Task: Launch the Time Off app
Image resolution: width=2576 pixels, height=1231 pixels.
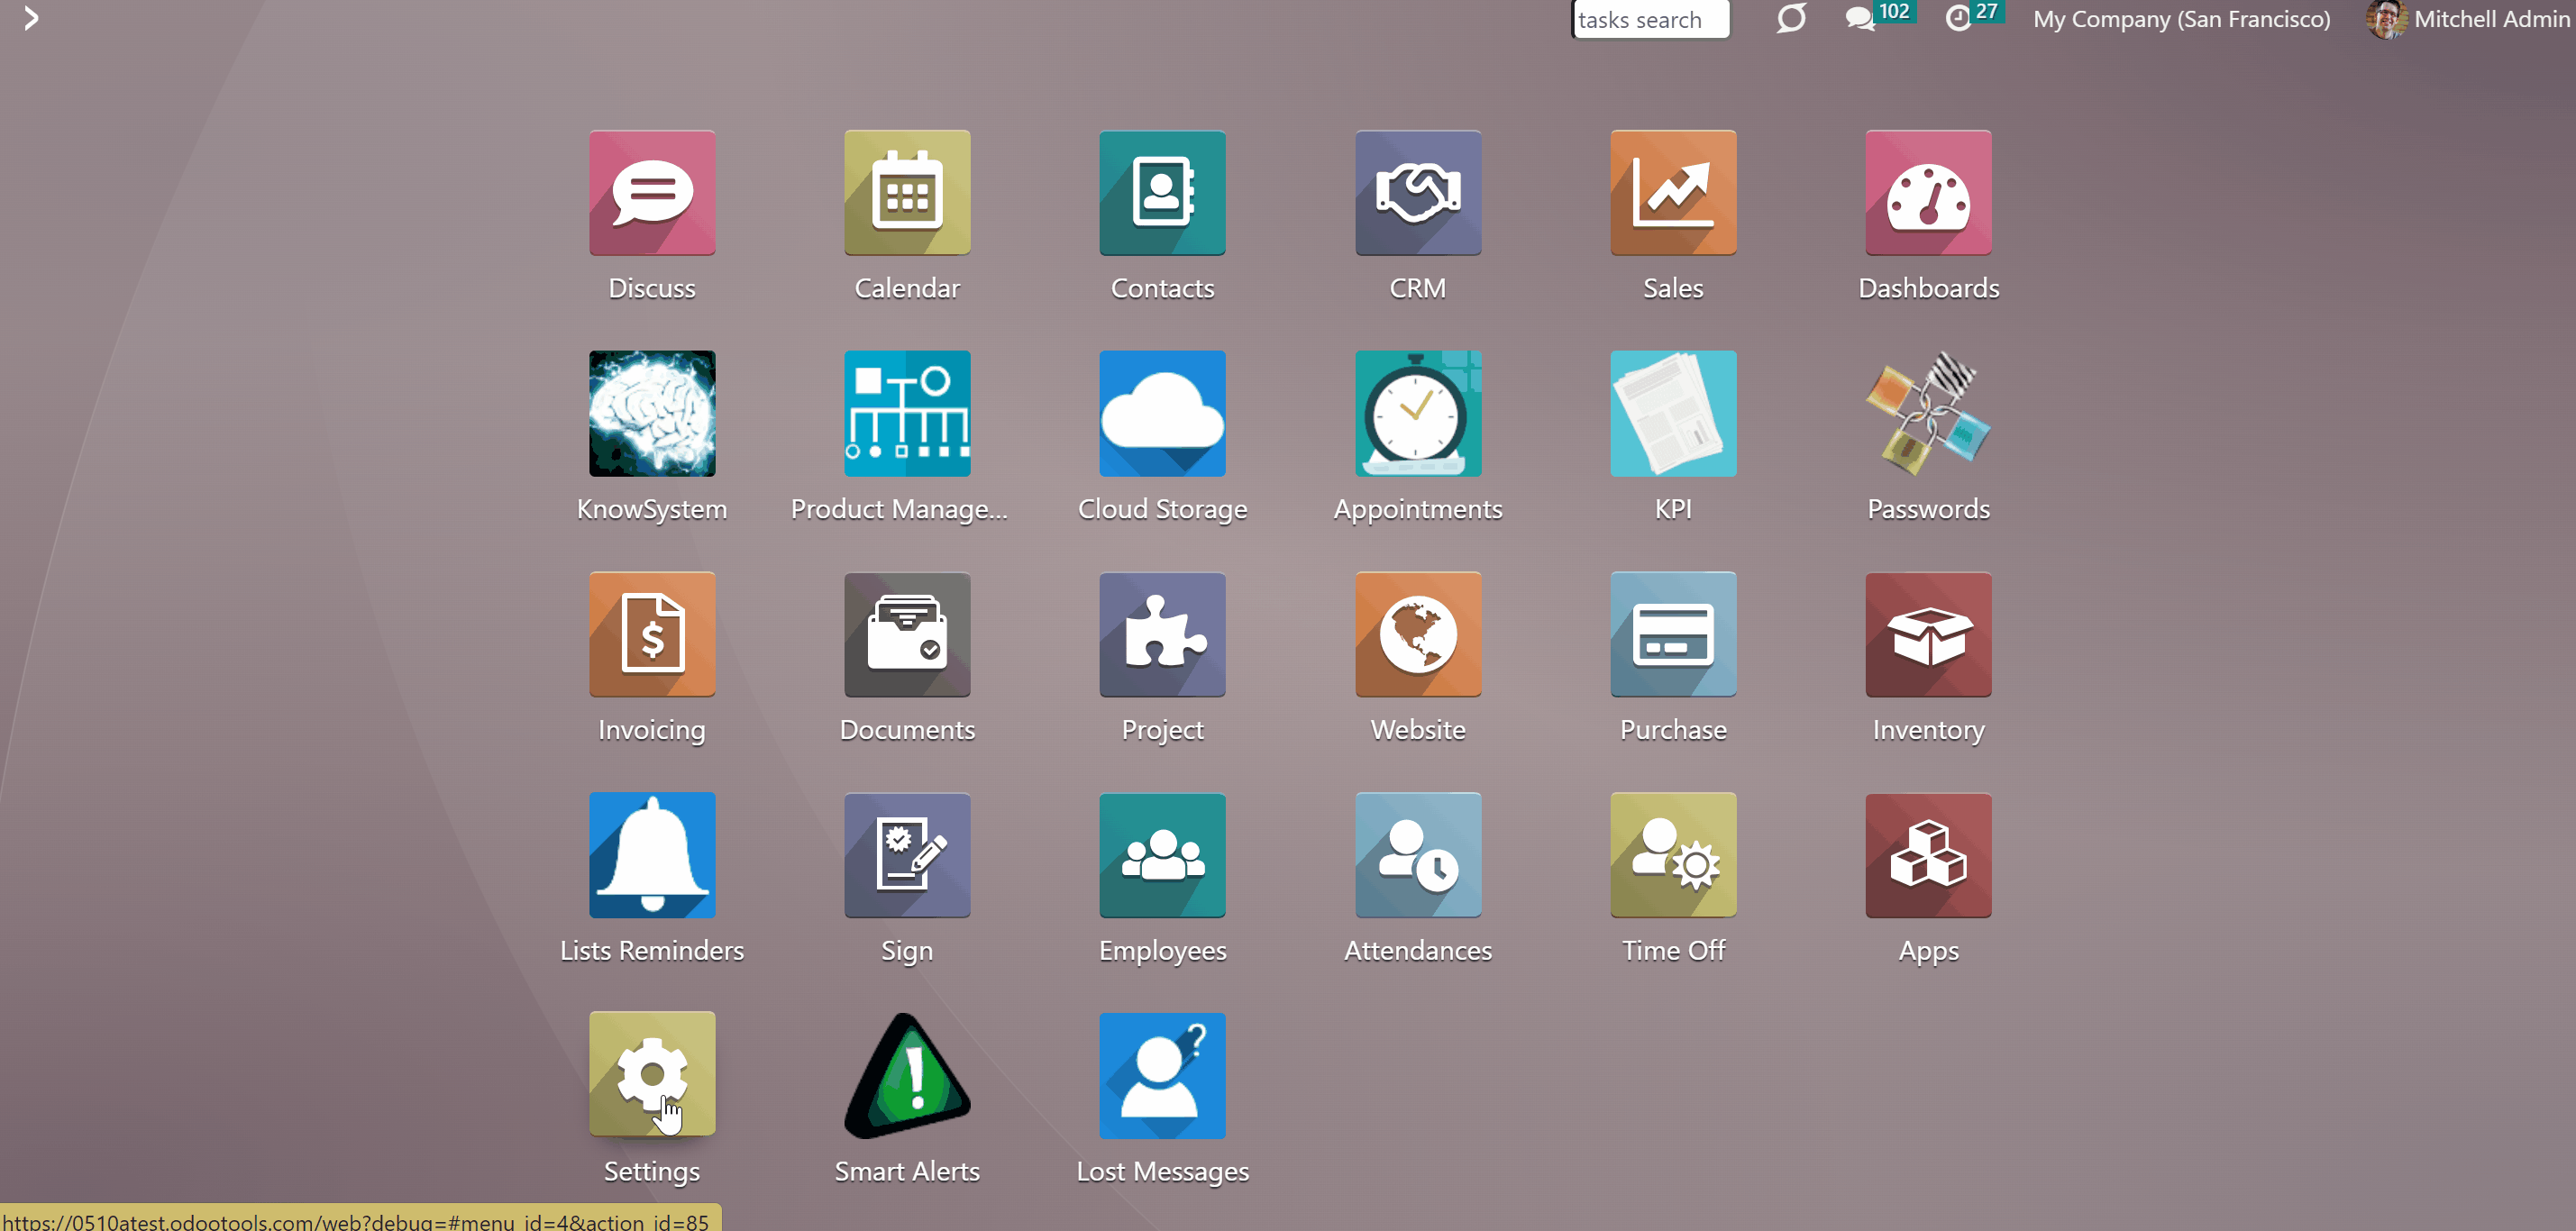Action: pos(1673,855)
